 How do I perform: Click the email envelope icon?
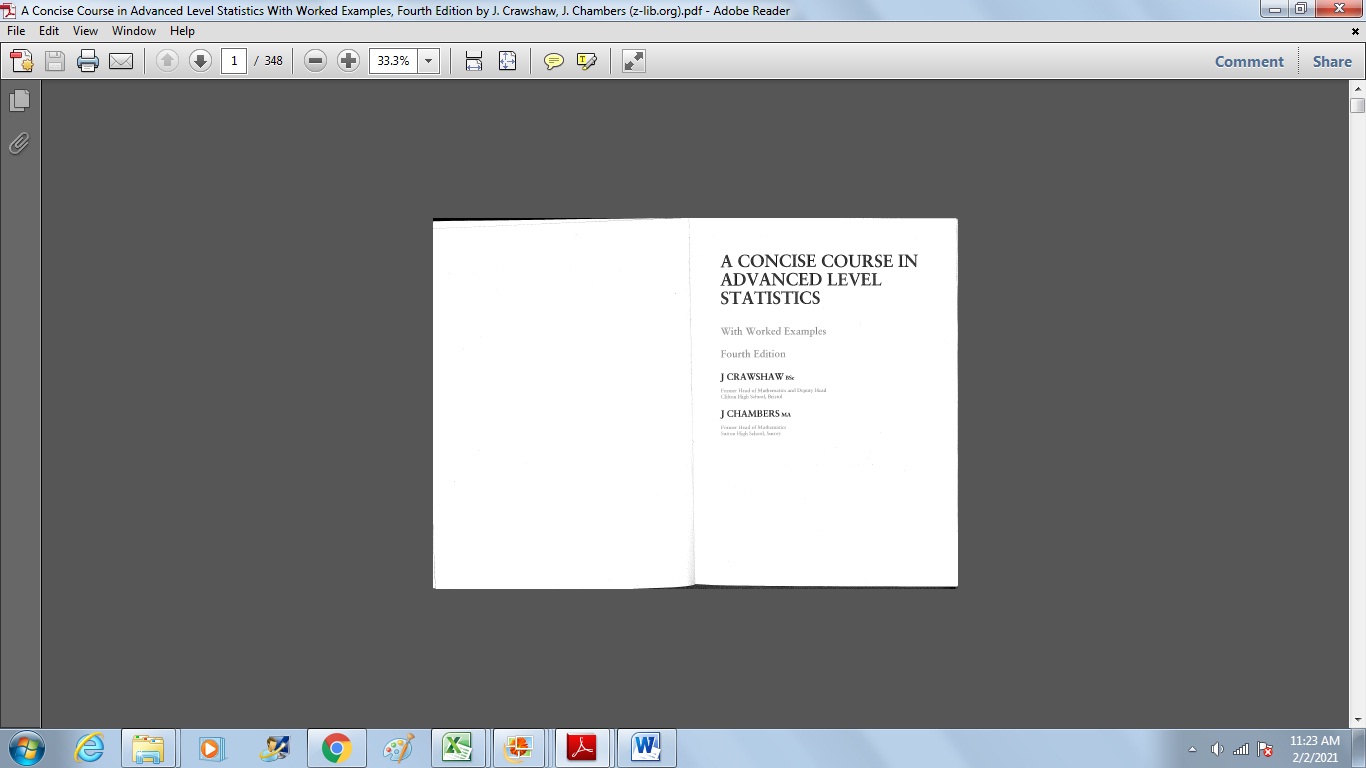coord(121,61)
